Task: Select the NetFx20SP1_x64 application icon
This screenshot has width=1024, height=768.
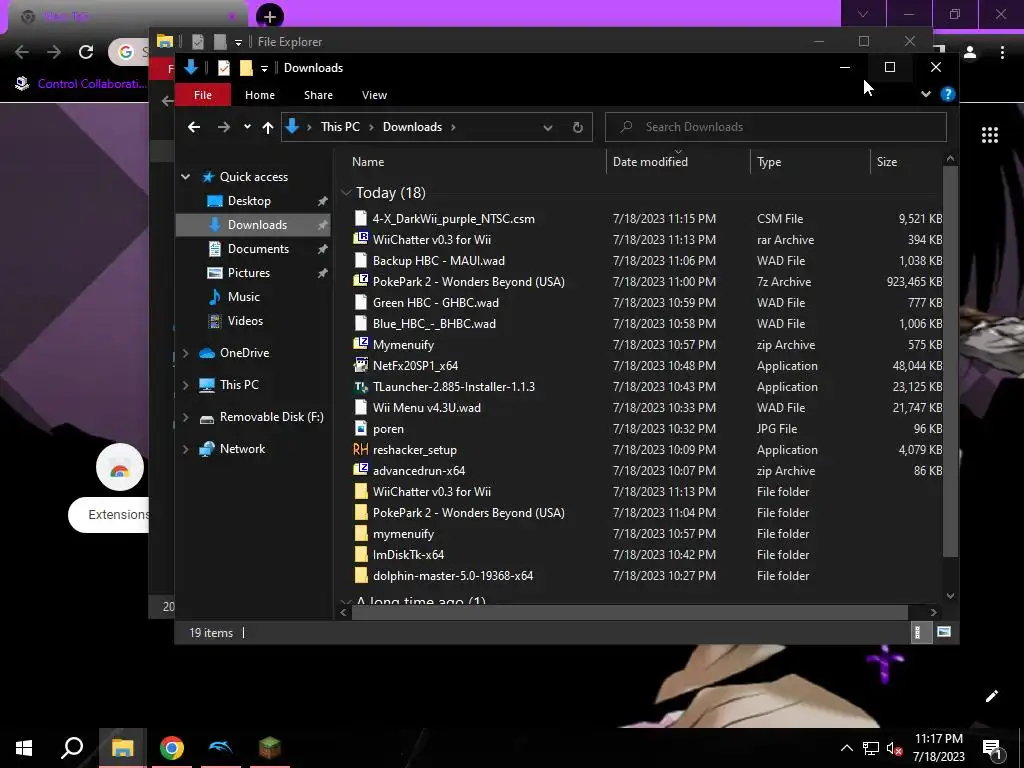Action: (360, 365)
